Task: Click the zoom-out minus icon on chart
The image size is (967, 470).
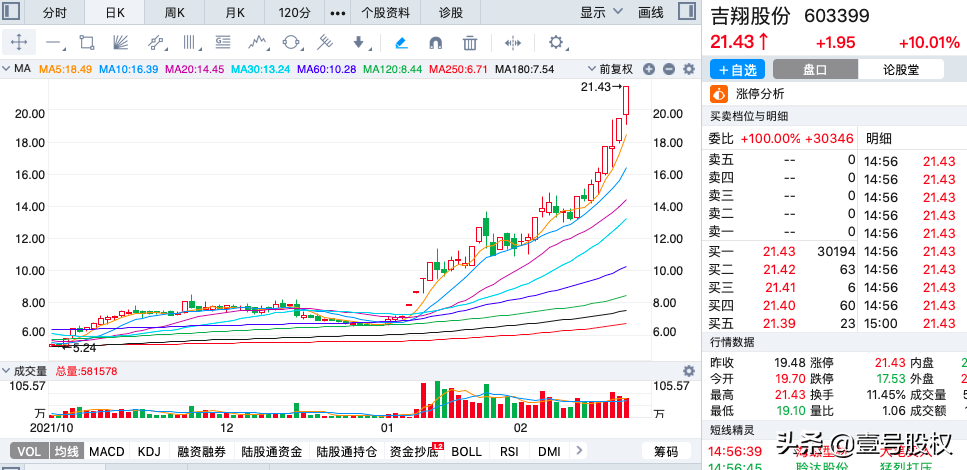Action: pos(668,69)
